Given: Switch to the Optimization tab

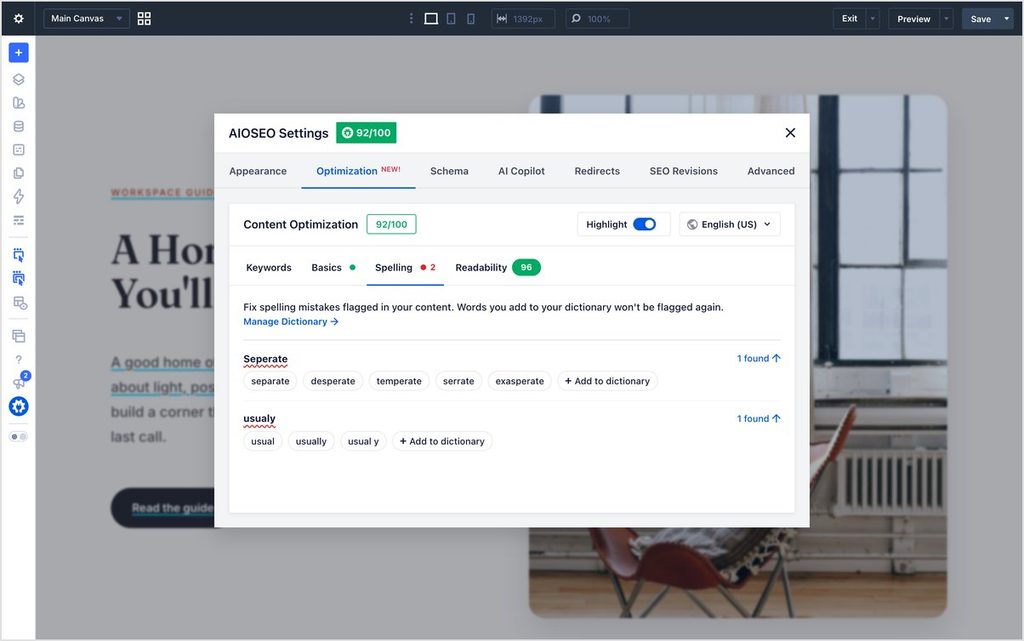Looking at the screenshot, I should tap(359, 171).
